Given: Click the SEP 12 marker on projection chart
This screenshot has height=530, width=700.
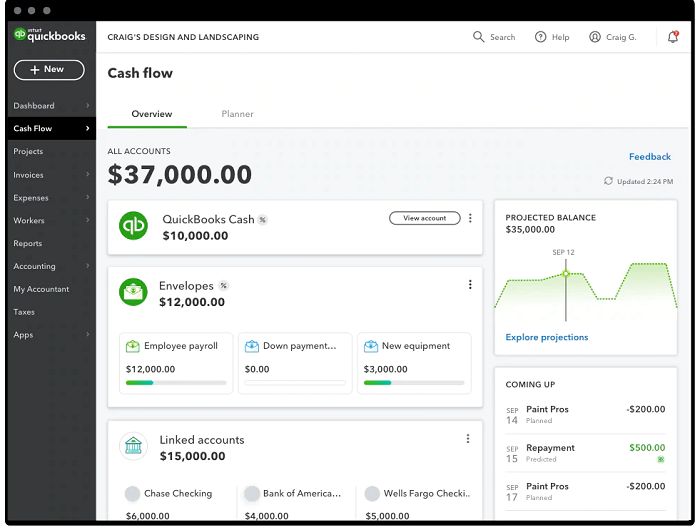Looking at the screenshot, I should click(565, 273).
